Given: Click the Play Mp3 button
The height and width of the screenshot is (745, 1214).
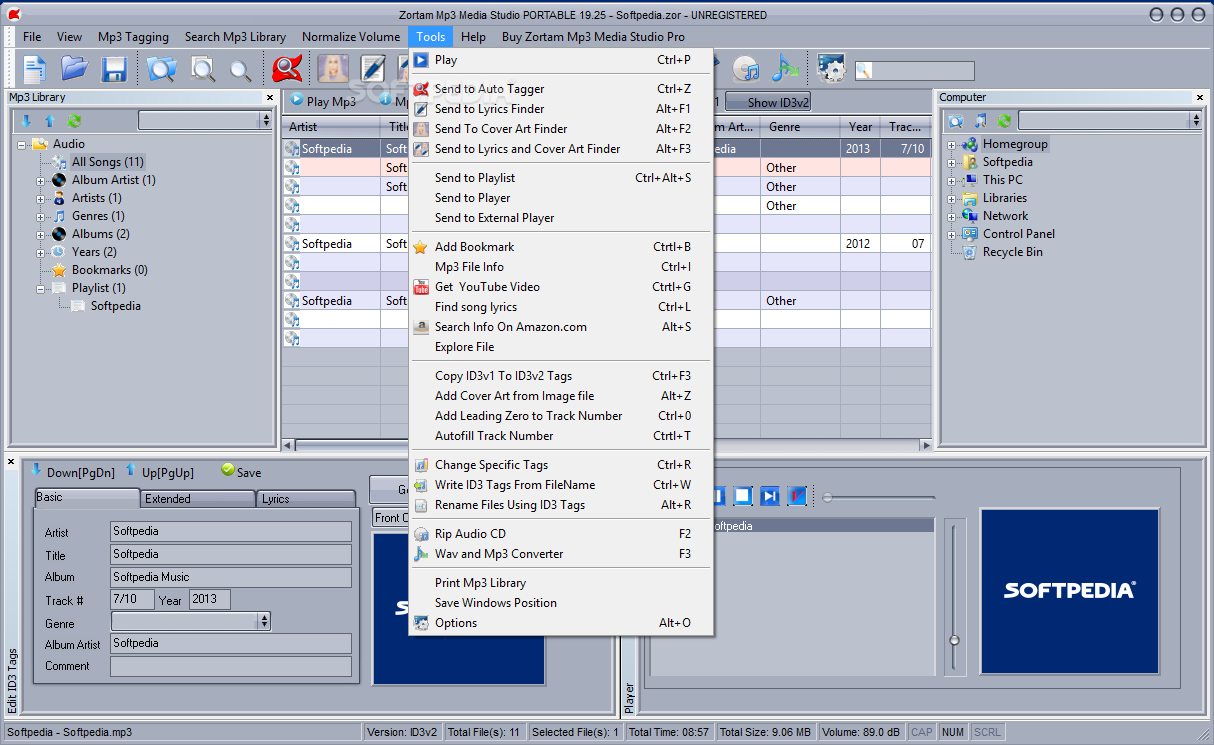Looking at the screenshot, I should point(323,101).
